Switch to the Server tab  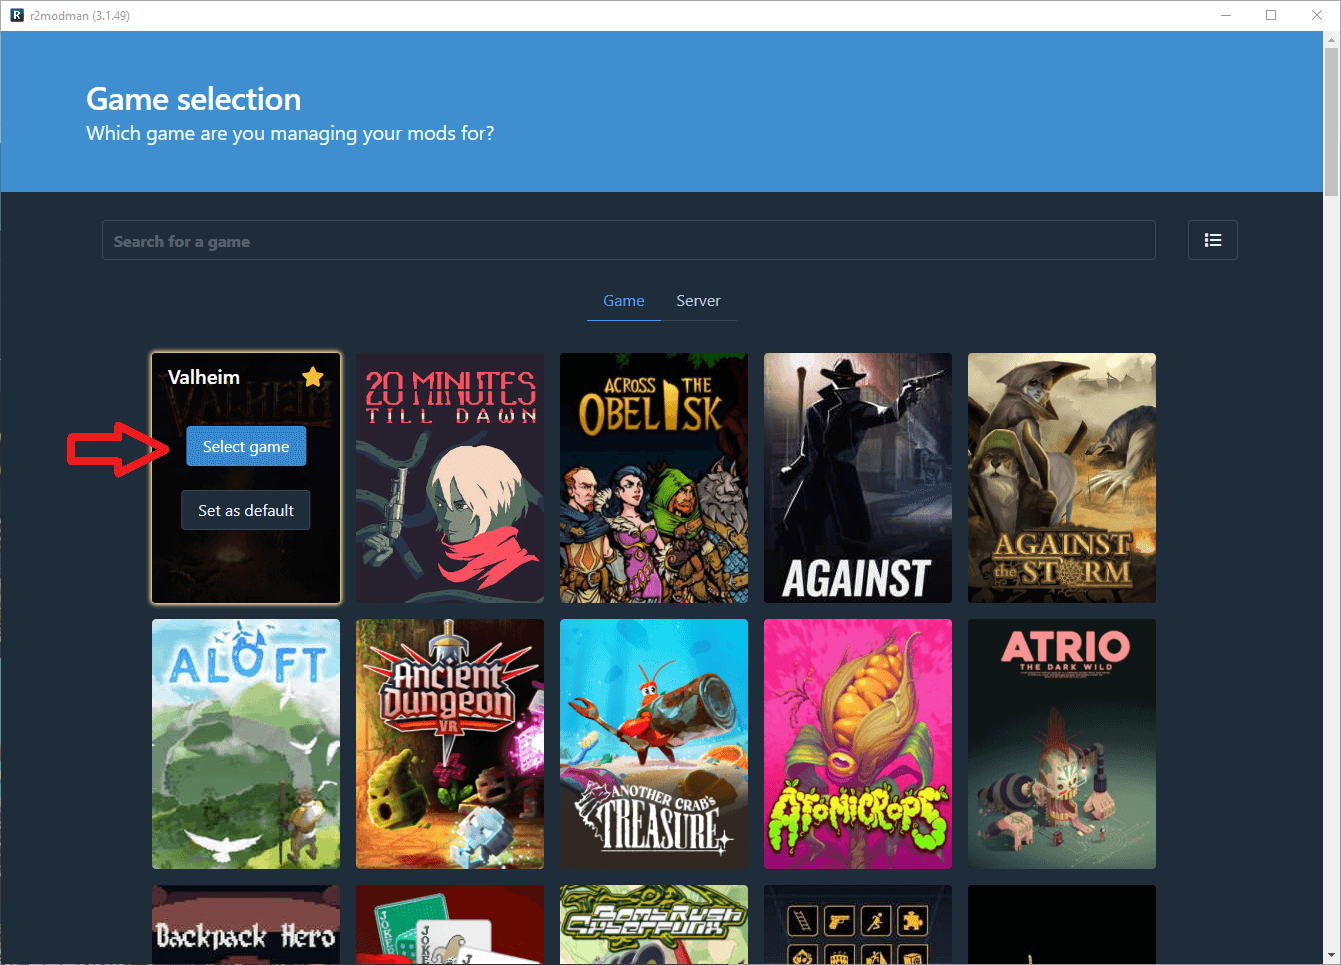(698, 301)
